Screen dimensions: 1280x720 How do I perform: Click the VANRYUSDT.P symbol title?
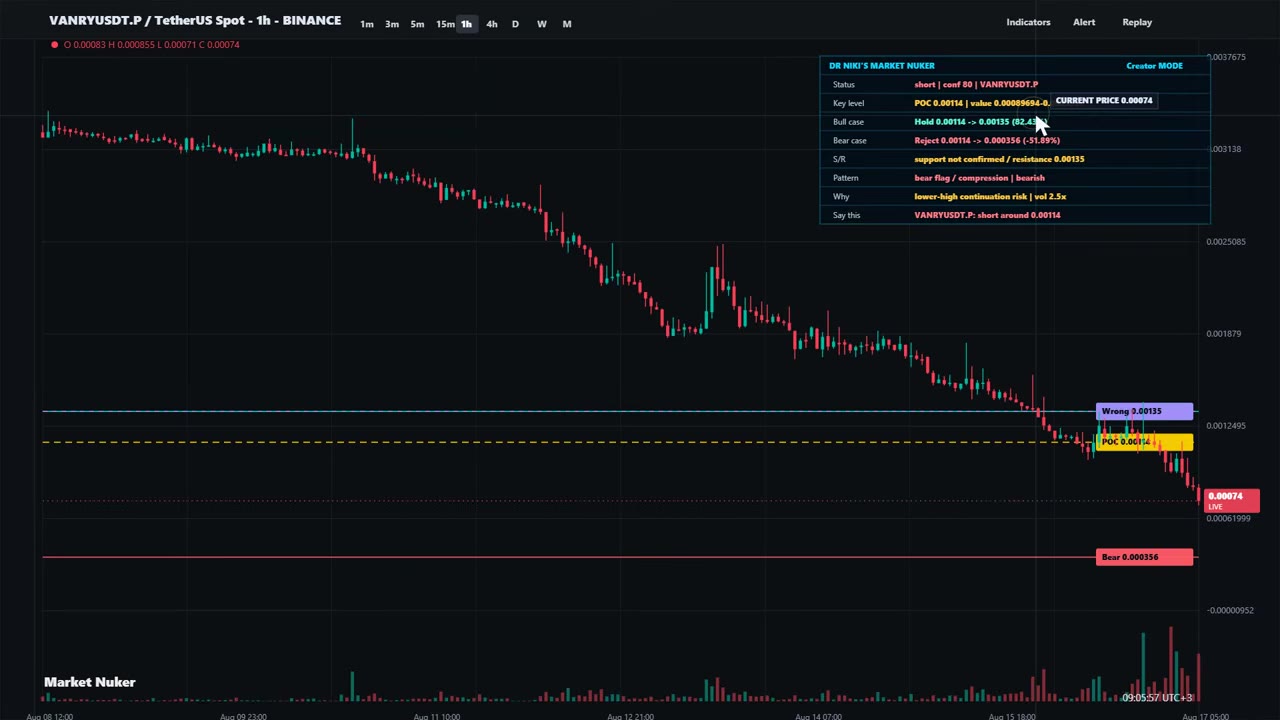(195, 20)
